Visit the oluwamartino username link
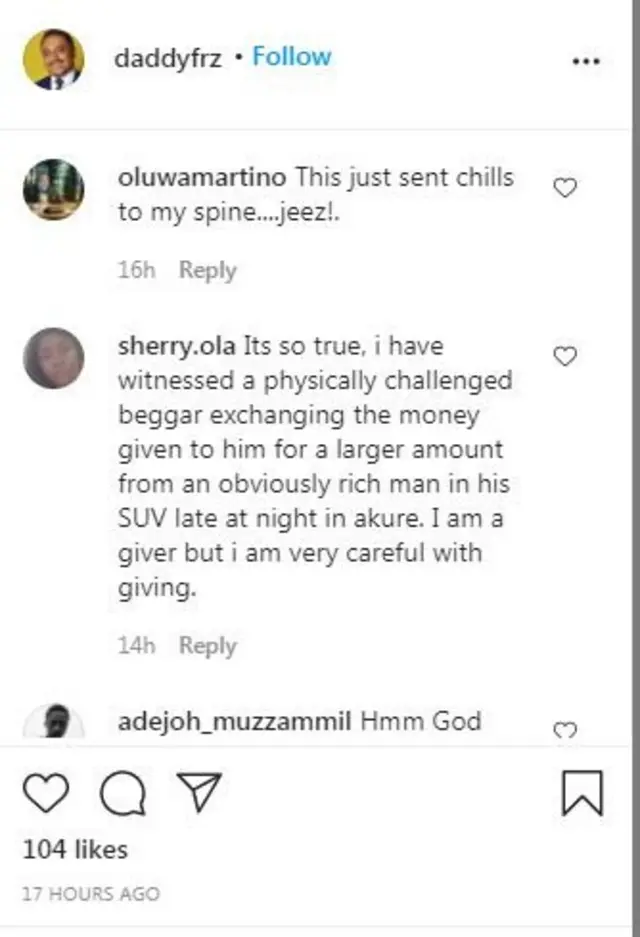 pos(202,178)
